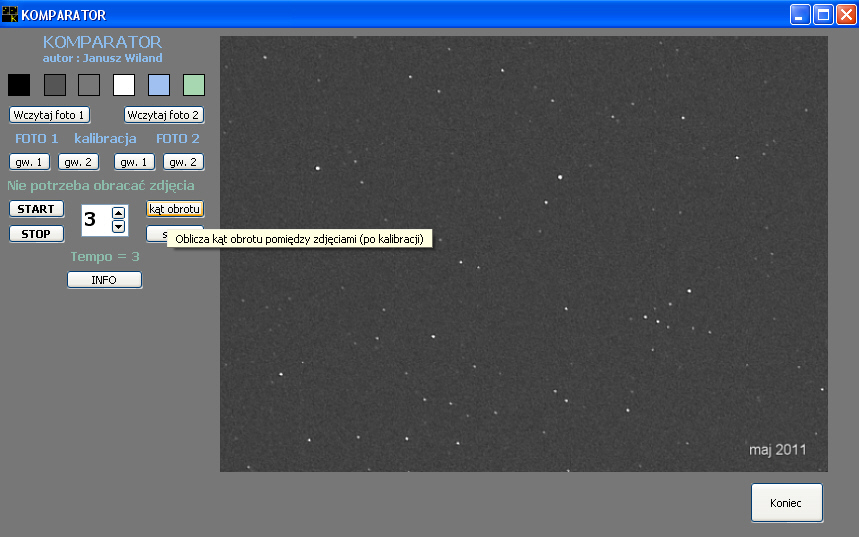Screen dimensions: 859x537
Task: Click the 'autor : Janusz Wiland' text
Action: point(102,58)
